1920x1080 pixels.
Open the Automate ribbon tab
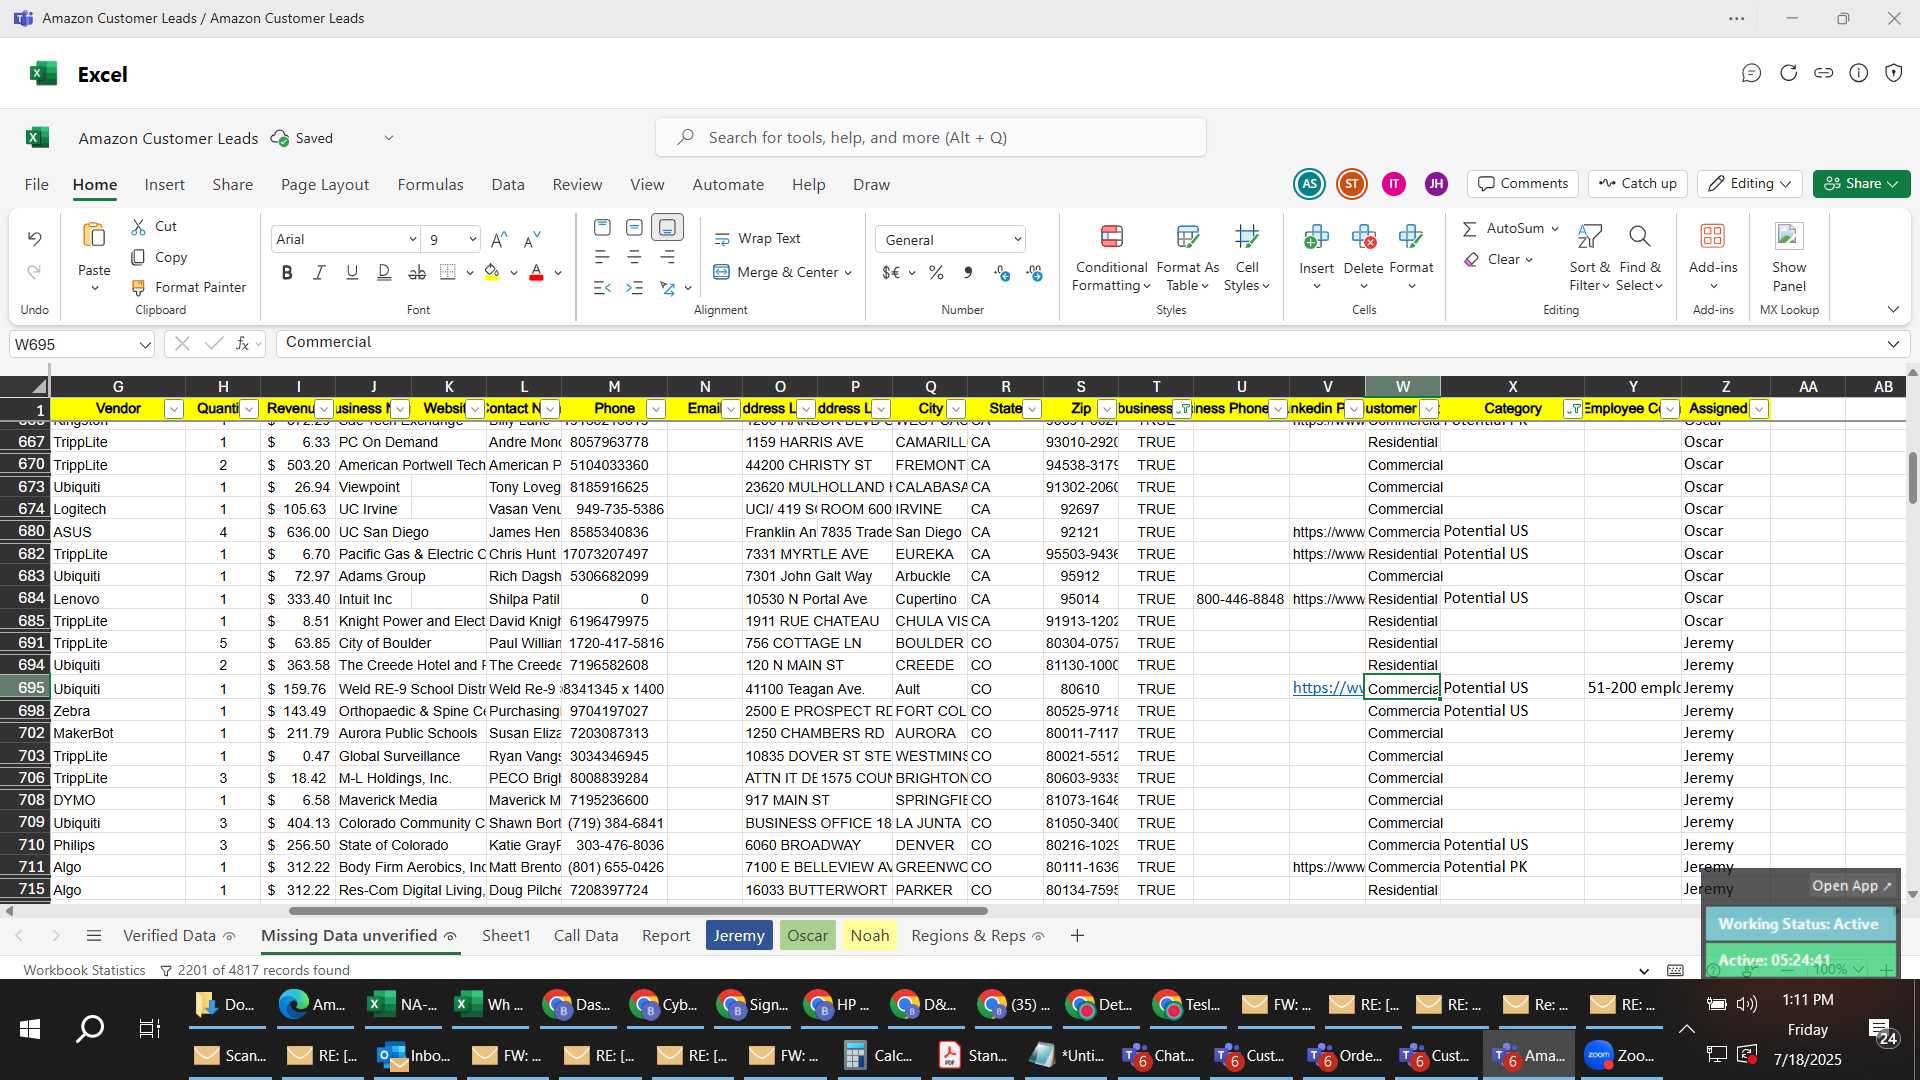(x=728, y=185)
